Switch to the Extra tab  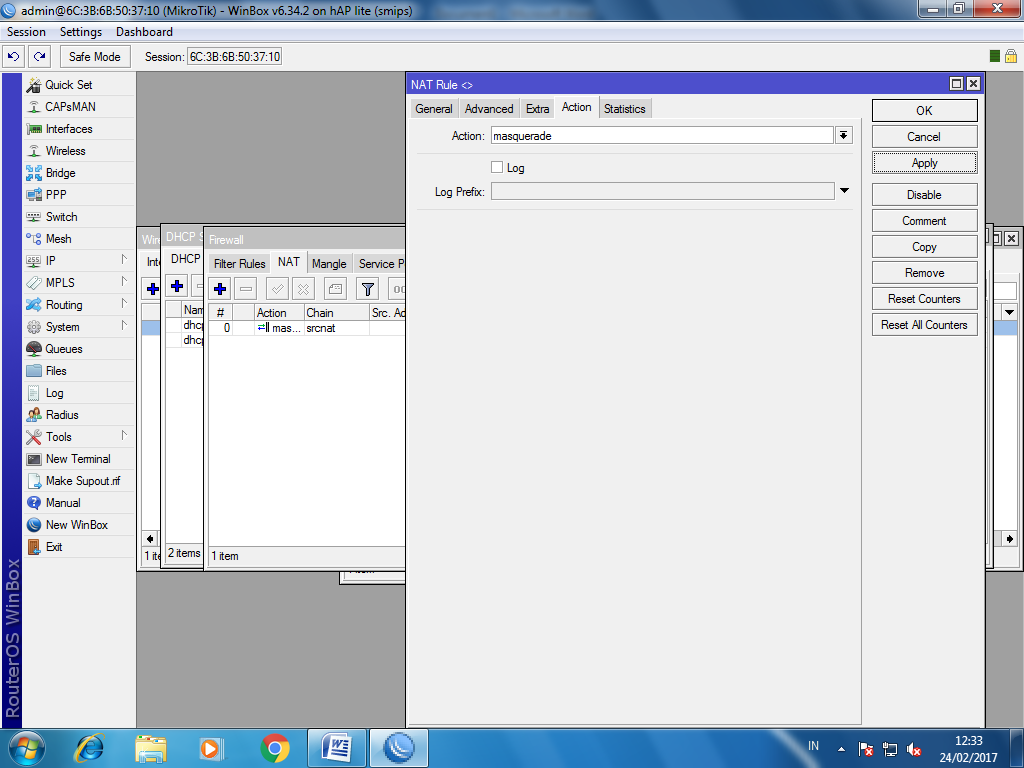(537, 109)
